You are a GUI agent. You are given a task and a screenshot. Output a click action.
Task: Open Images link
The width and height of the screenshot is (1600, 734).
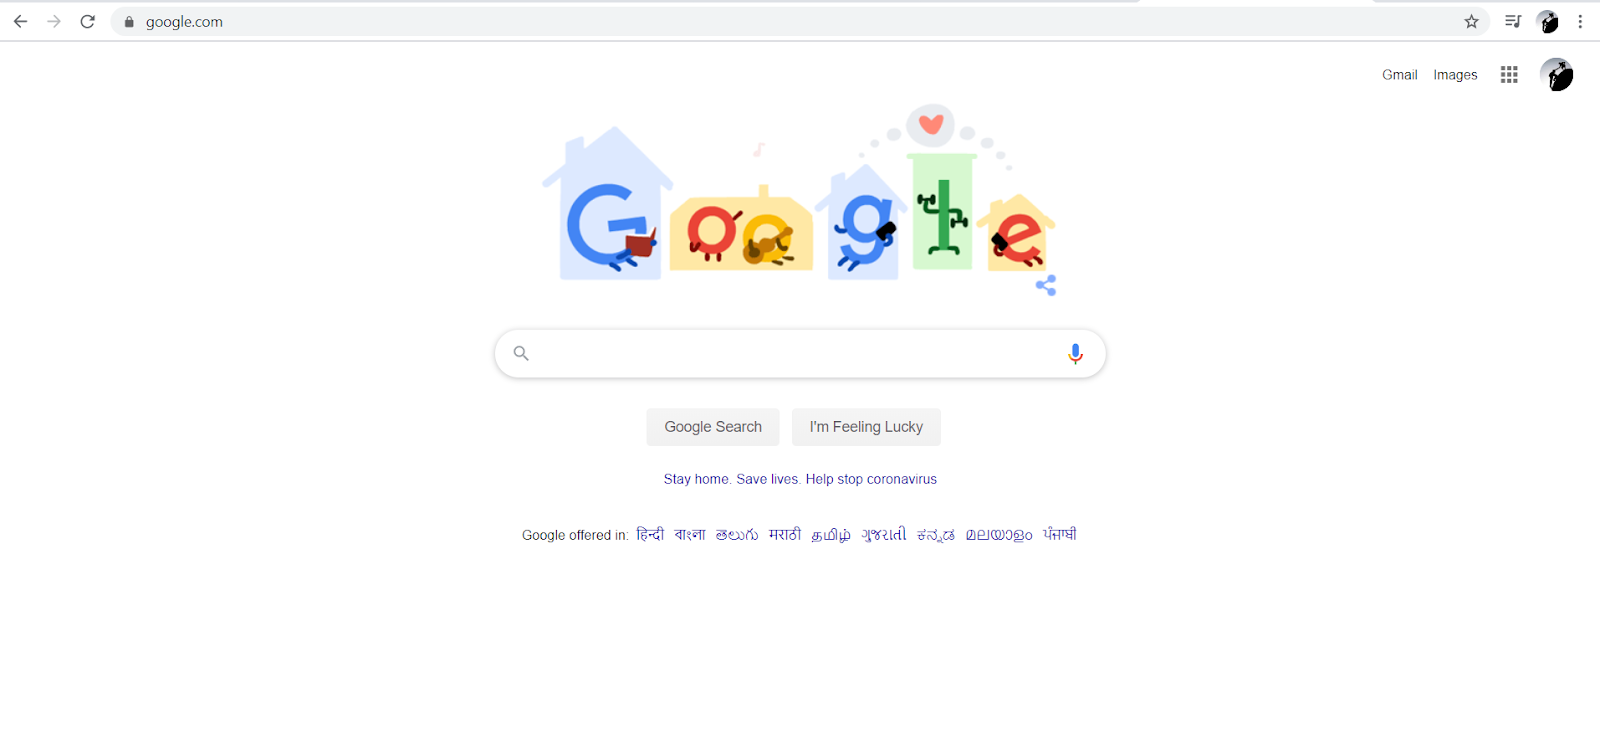(1455, 75)
